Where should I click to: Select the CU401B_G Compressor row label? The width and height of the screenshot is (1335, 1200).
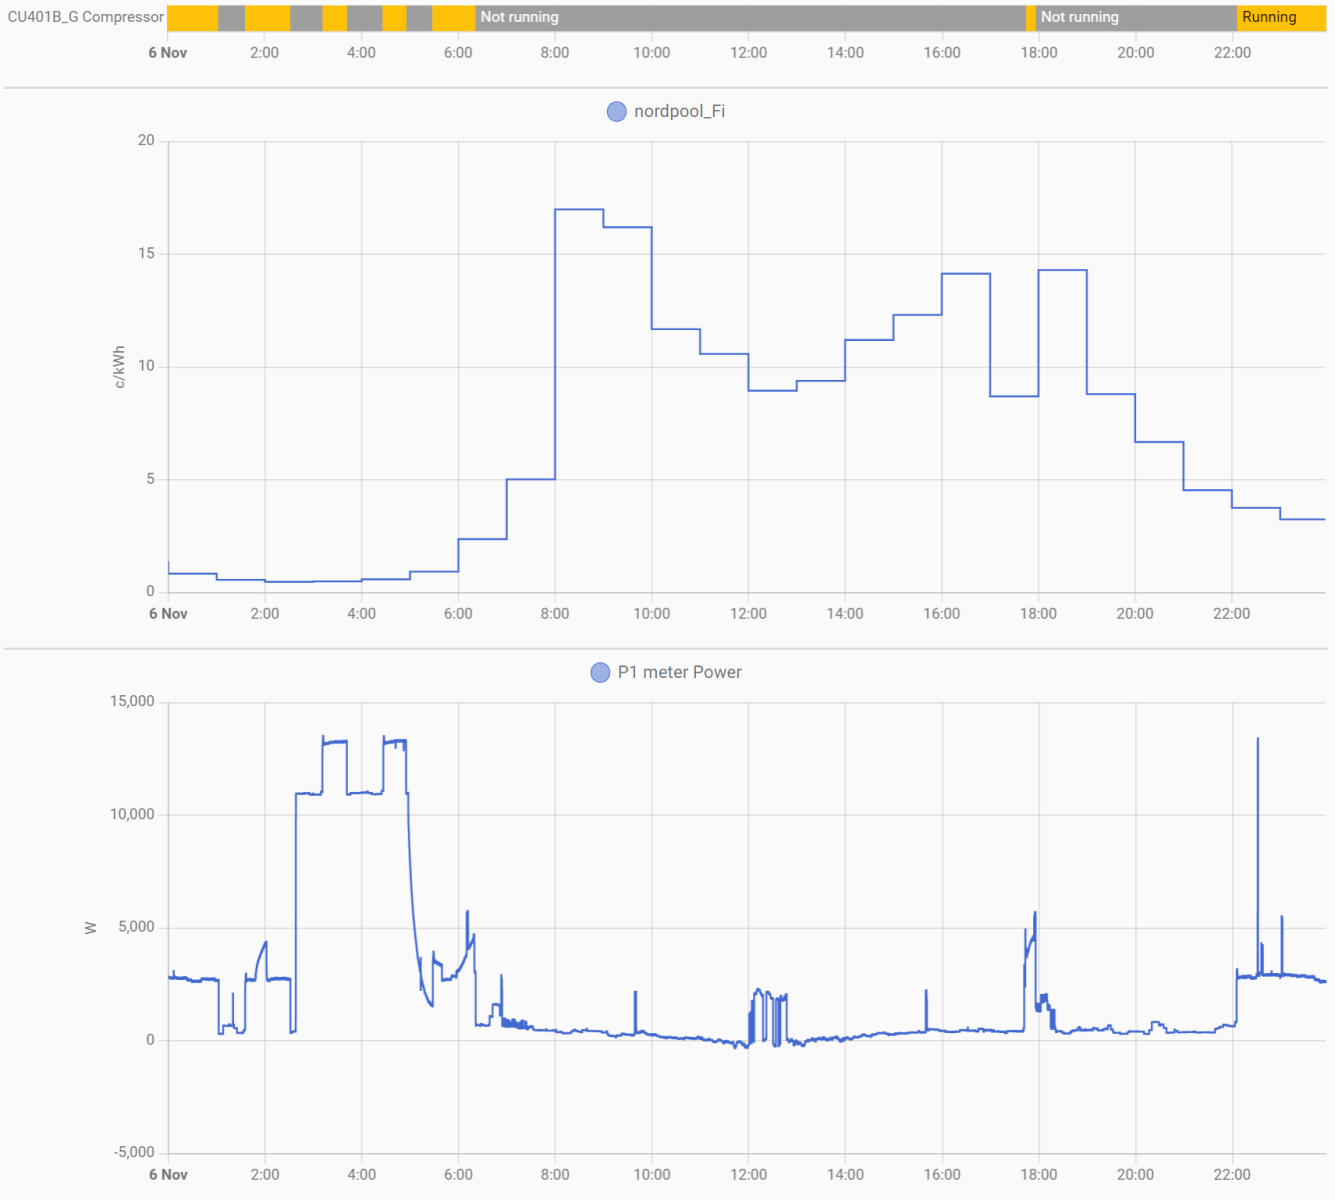pos(85,17)
